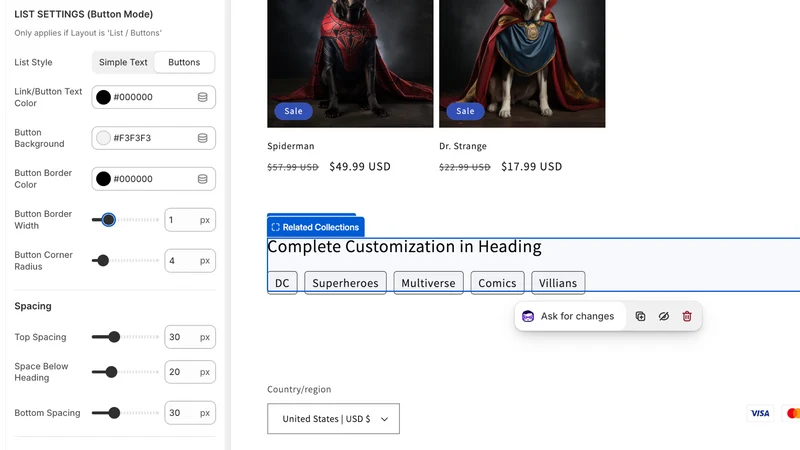Open the Button Border Color black swatch
The width and height of the screenshot is (800, 450).
(x=103, y=179)
